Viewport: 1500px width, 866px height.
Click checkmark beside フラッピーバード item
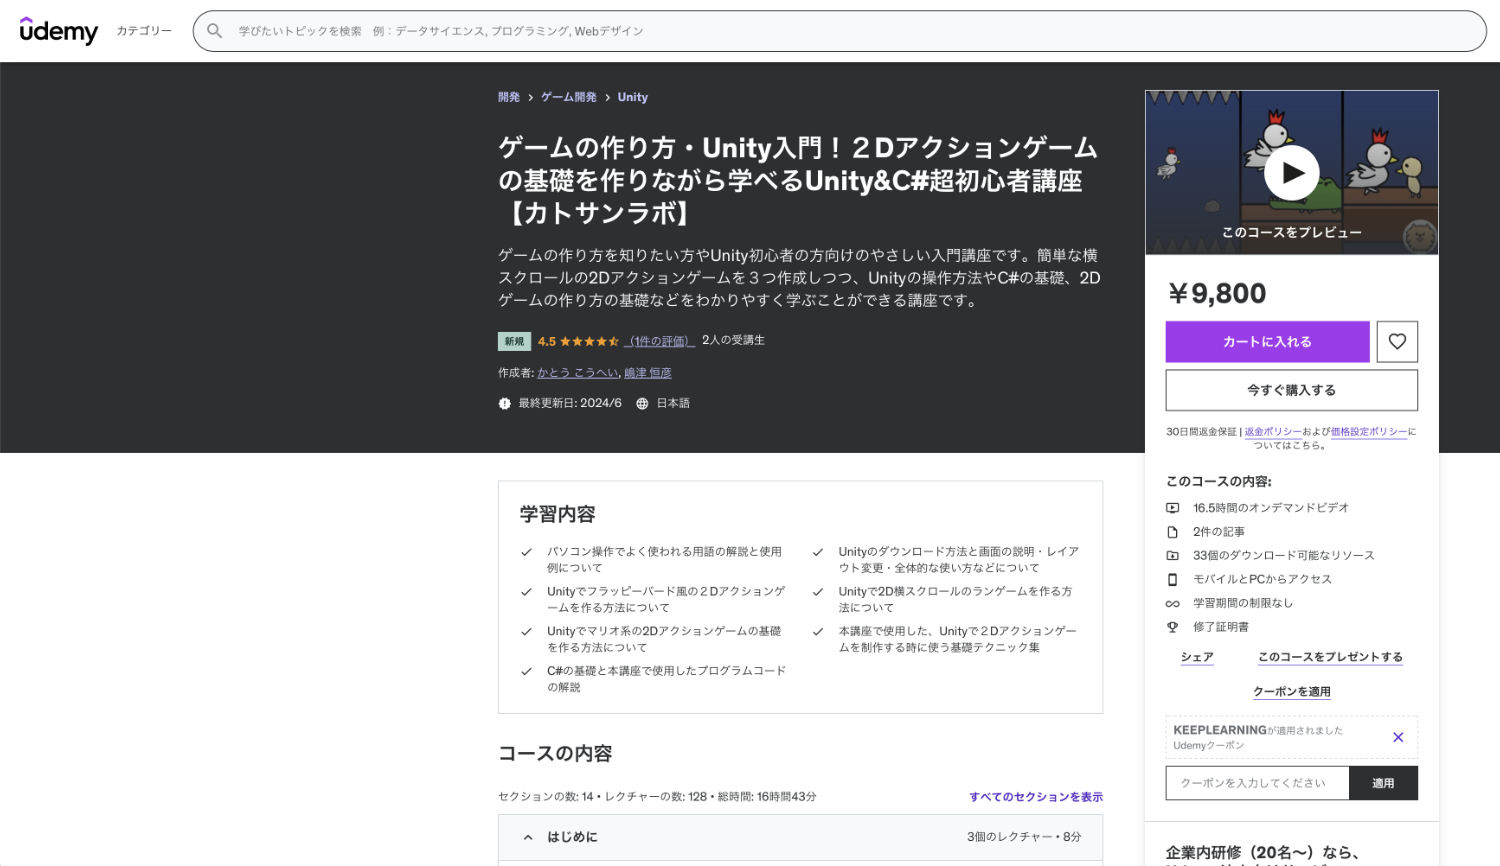526,592
